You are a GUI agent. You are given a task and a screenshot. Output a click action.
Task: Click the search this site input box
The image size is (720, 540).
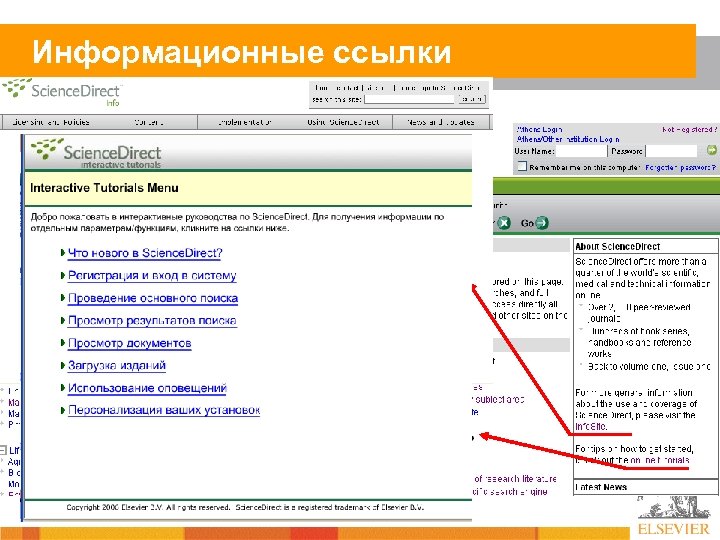pyautogui.click(x=409, y=99)
